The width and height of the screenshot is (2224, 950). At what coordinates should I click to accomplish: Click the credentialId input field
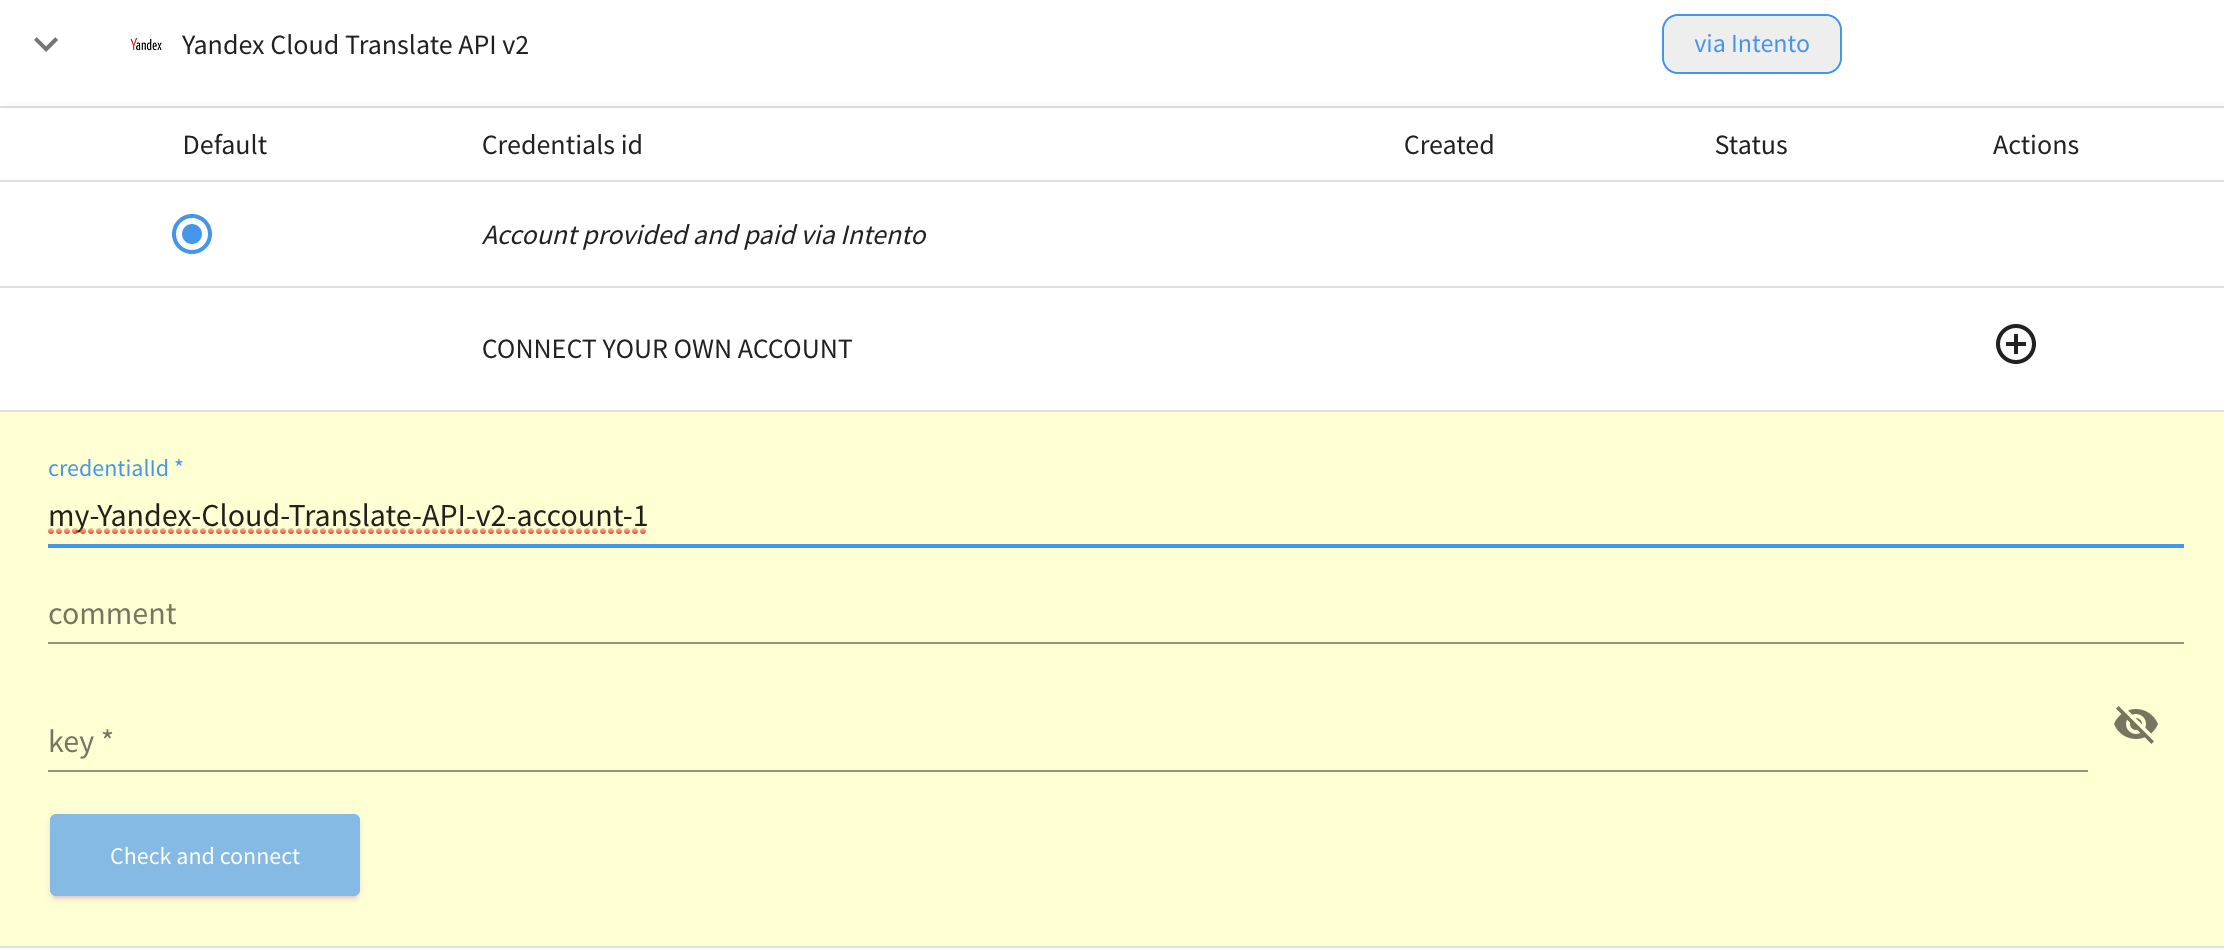pos(1115,516)
